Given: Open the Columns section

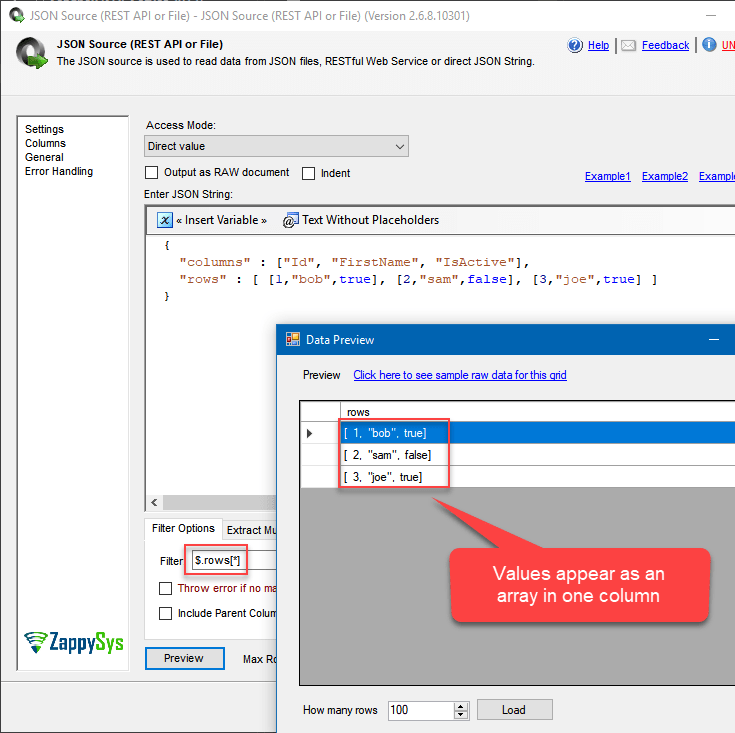Looking at the screenshot, I should click(45, 143).
